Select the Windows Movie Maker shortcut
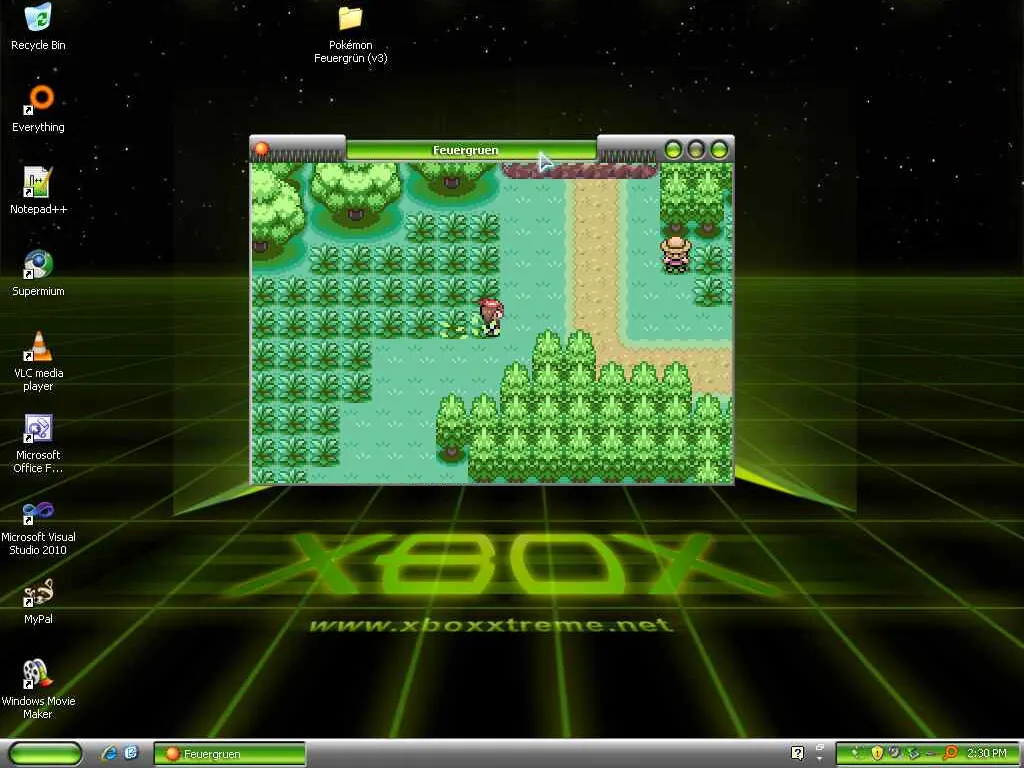 point(38,689)
